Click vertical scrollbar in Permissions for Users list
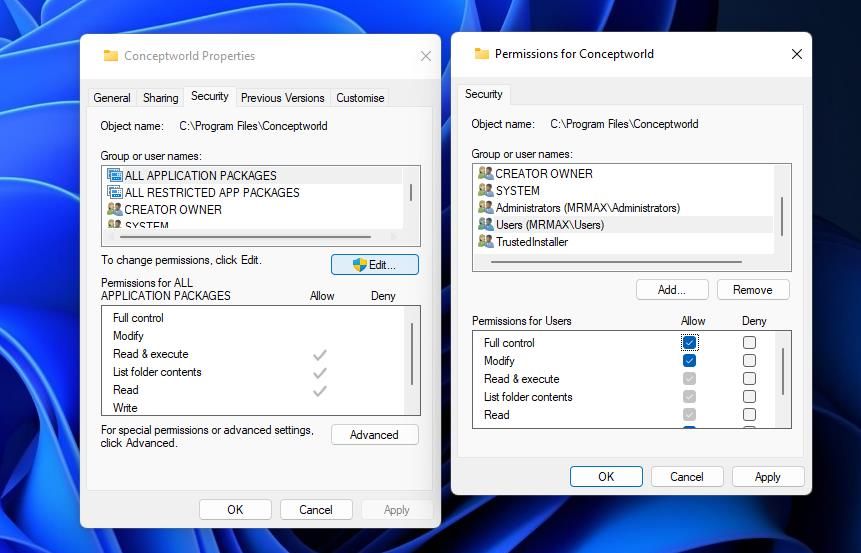 tap(782, 371)
